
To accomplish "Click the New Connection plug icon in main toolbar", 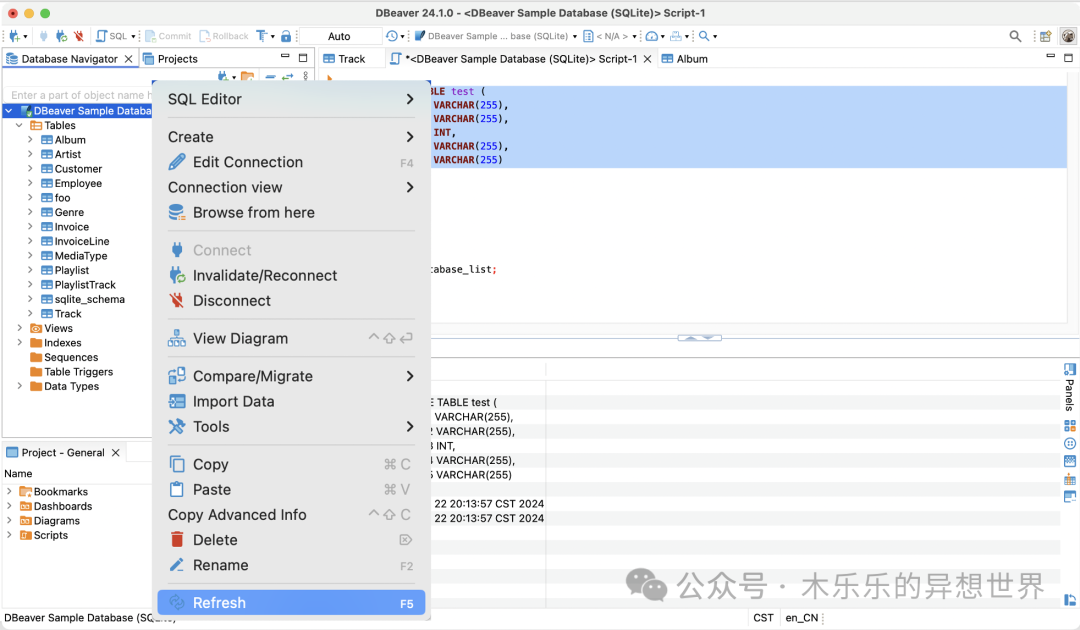I will [14, 36].
